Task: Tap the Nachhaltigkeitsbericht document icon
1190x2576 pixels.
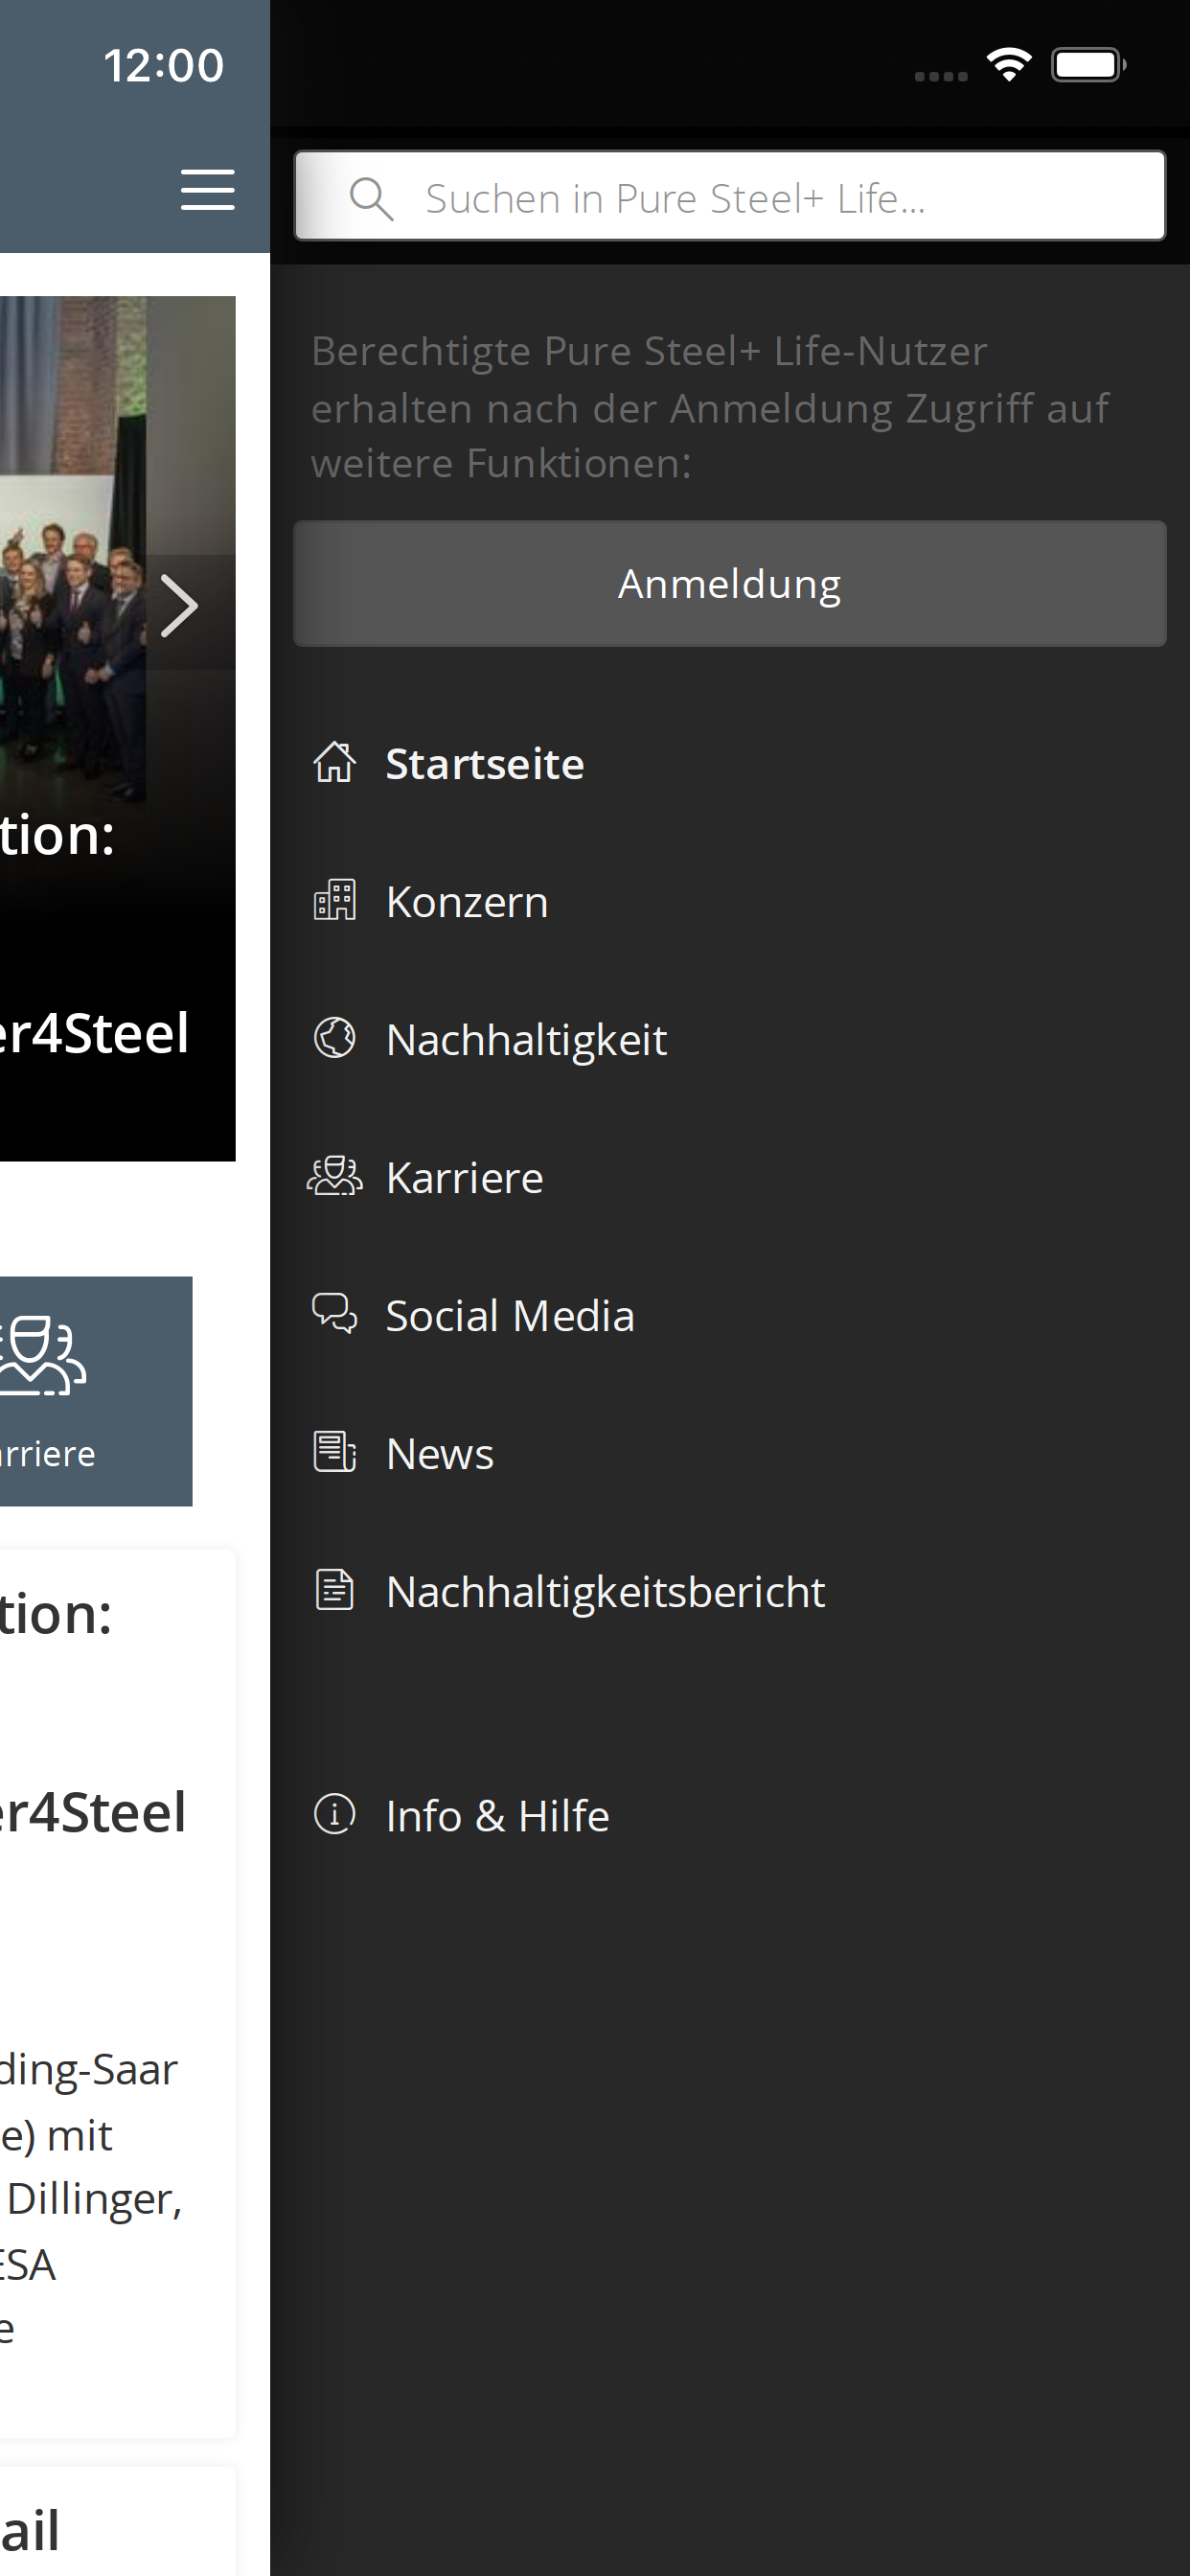Action: pyautogui.click(x=334, y=1591)
